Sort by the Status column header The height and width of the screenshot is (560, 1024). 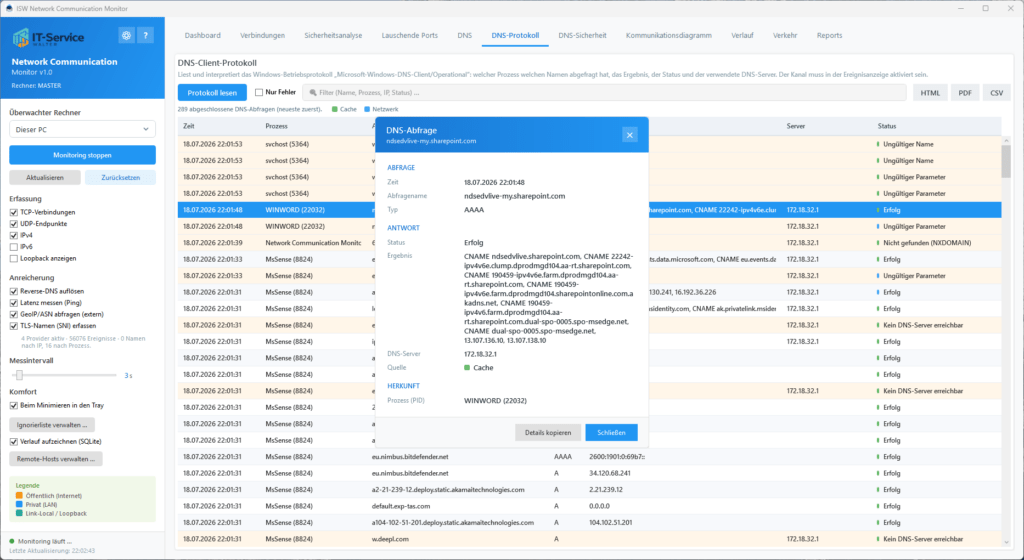point(887,126)
